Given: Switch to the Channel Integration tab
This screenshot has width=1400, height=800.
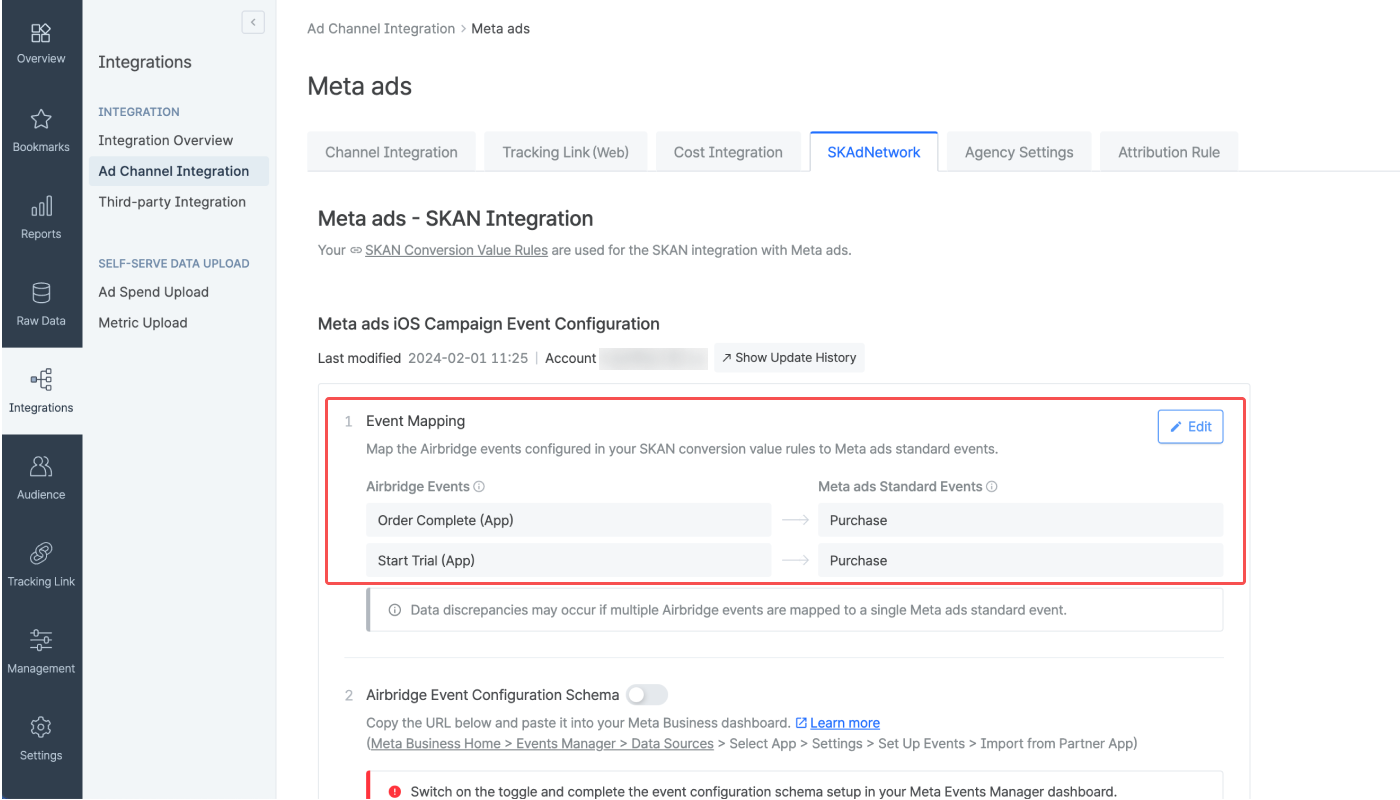Looking at the screenshot, I should pyautogui.click(x=391, y=152).
